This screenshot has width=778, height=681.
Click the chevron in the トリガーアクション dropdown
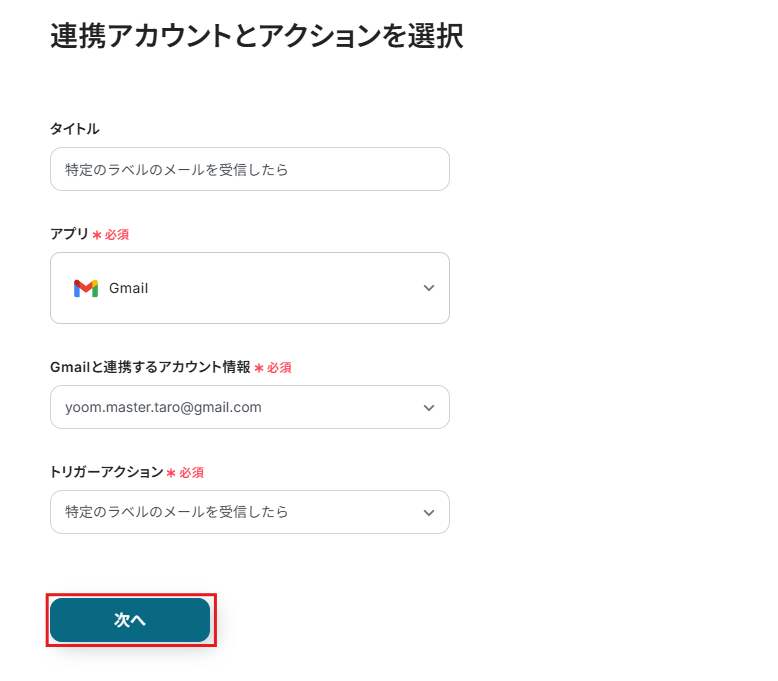(x=429, y=512)
